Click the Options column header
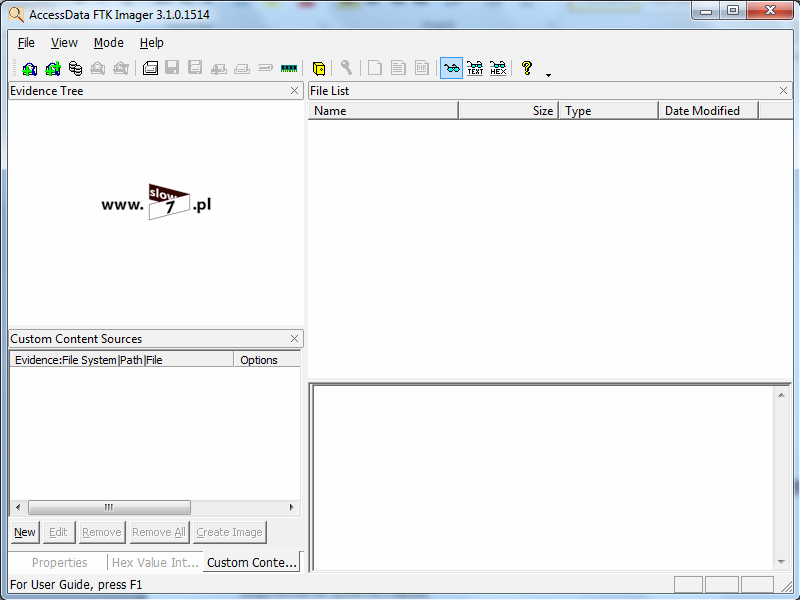The width and height of the screenshot is (800, 600). click(x=267, y=360)
